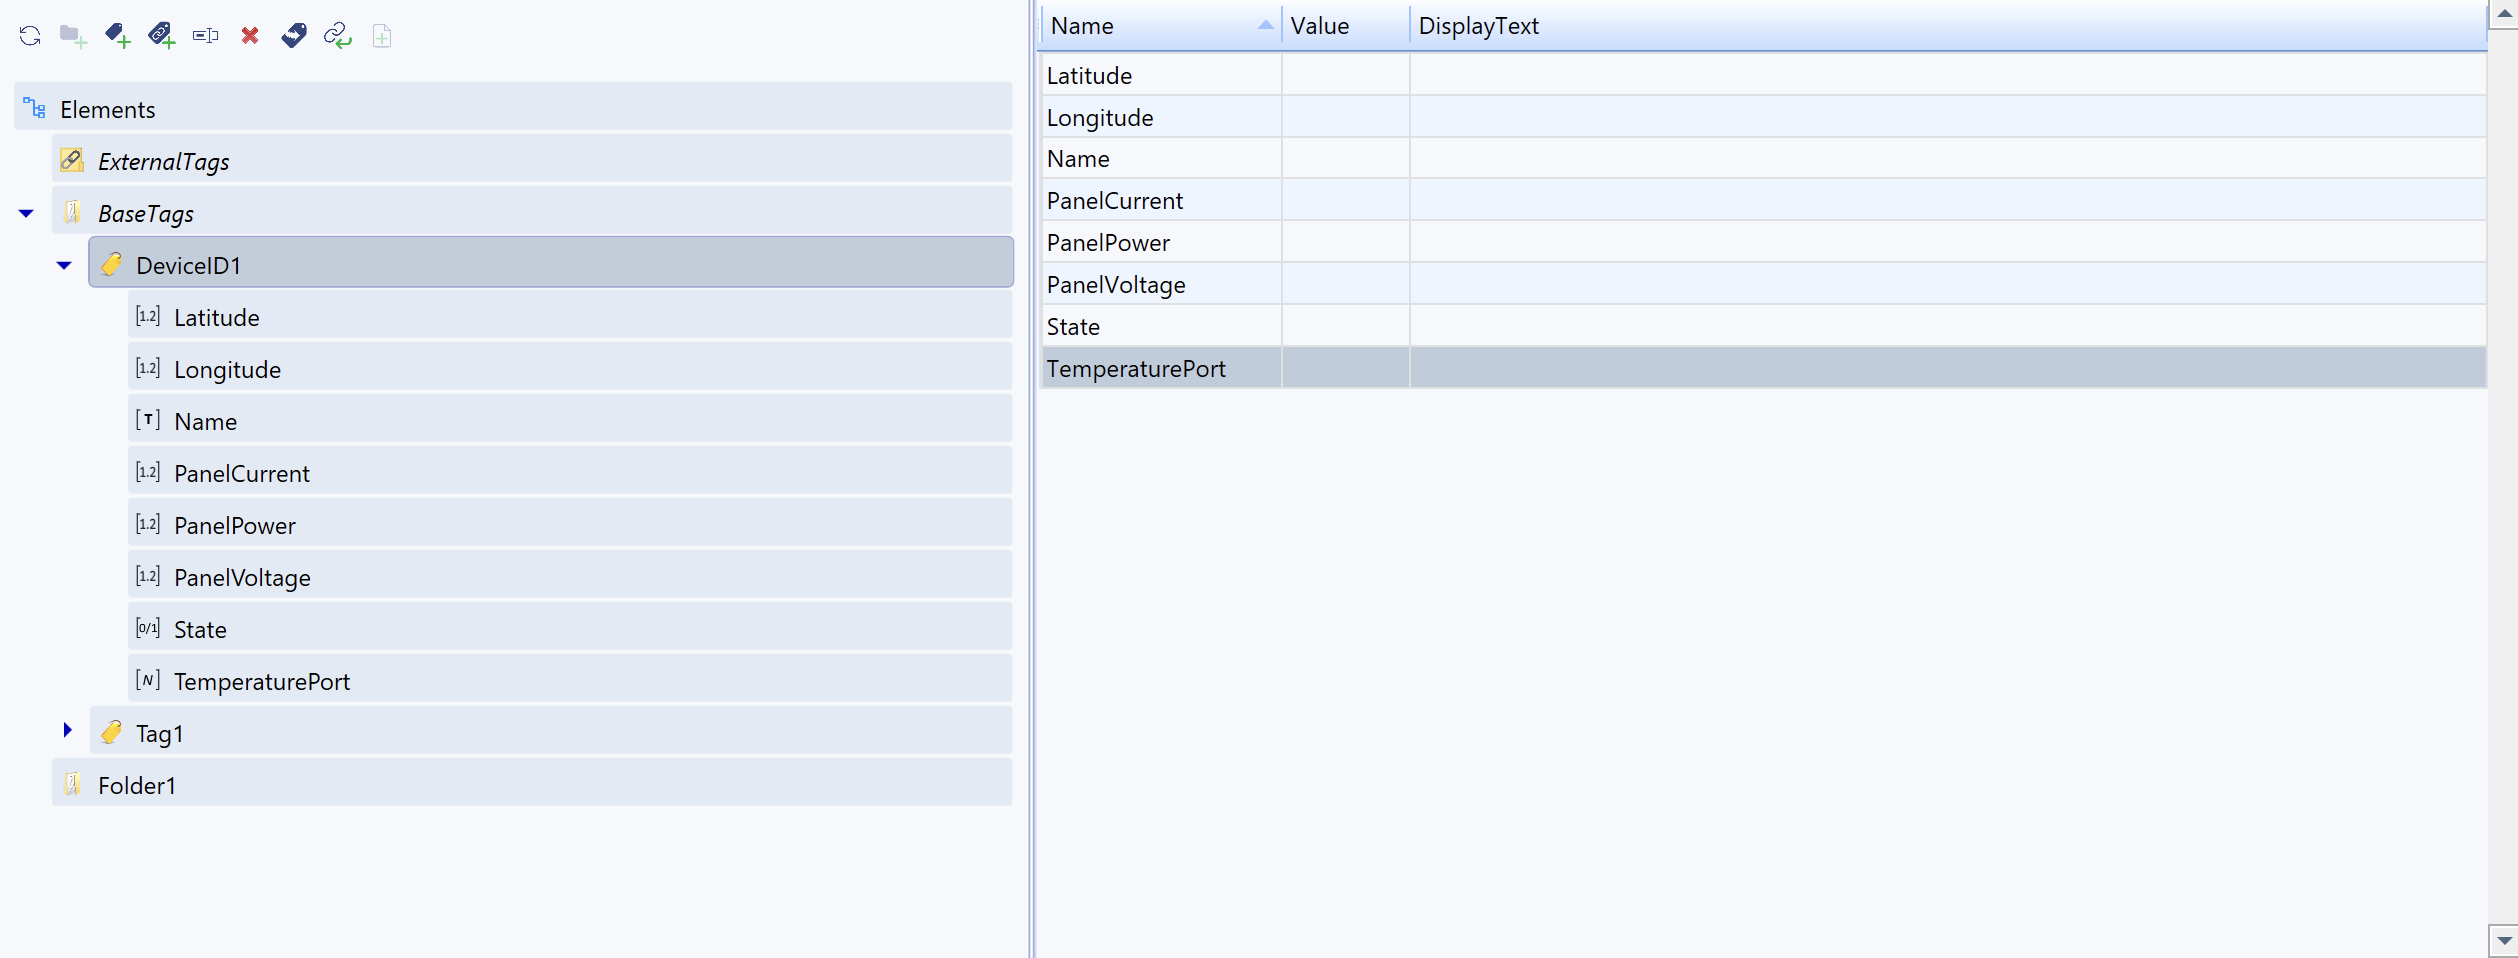
Task: Click the DisplayText column header
Action: [x=1478, y=26]
